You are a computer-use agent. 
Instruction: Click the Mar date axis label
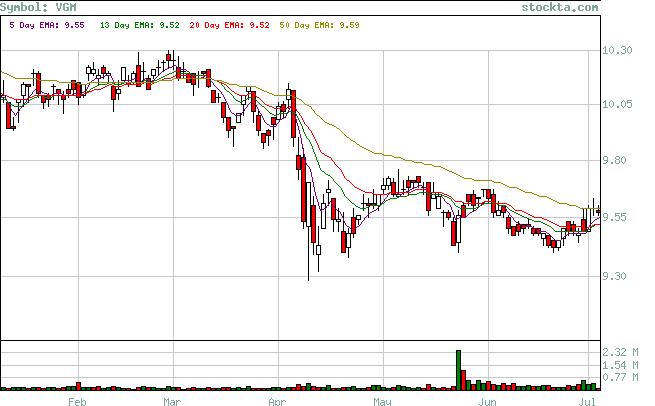coord(172,401)
